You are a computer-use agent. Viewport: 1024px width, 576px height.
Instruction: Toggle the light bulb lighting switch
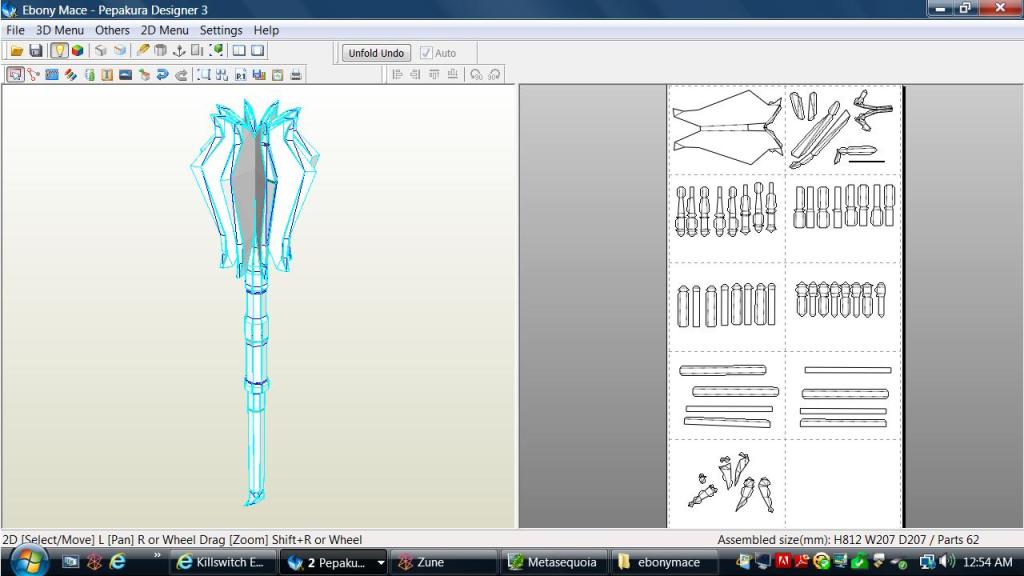[59, 51]
